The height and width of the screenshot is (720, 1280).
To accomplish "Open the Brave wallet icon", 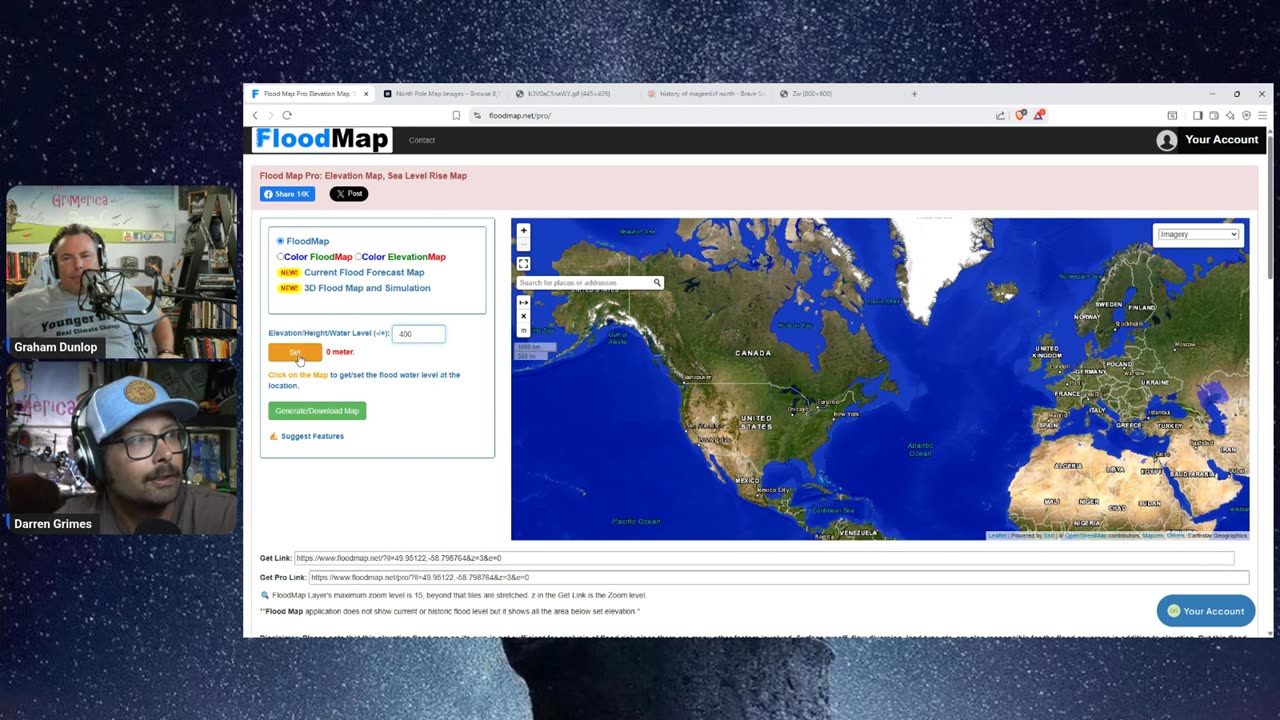I will tap(1214, 115).
